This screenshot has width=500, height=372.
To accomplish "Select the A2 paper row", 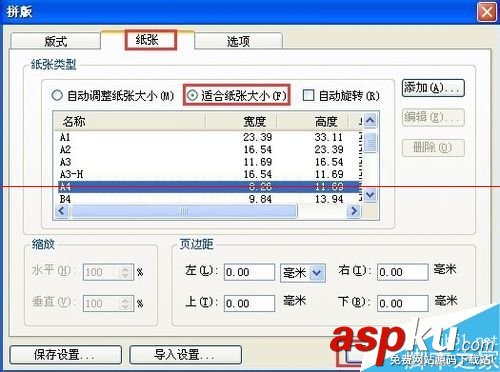I will (x=210, y=149).
